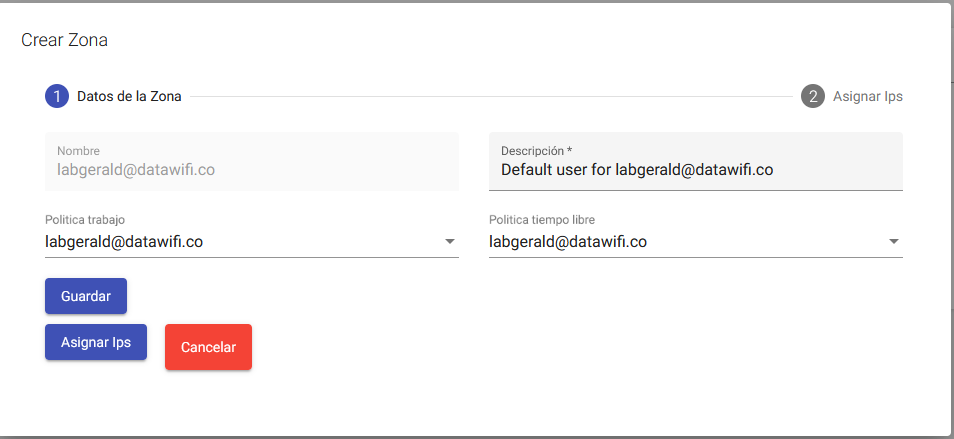Click the disabled Nombre field value
Viewport: 954px width, 439px height.
click(x=136, y=170)
